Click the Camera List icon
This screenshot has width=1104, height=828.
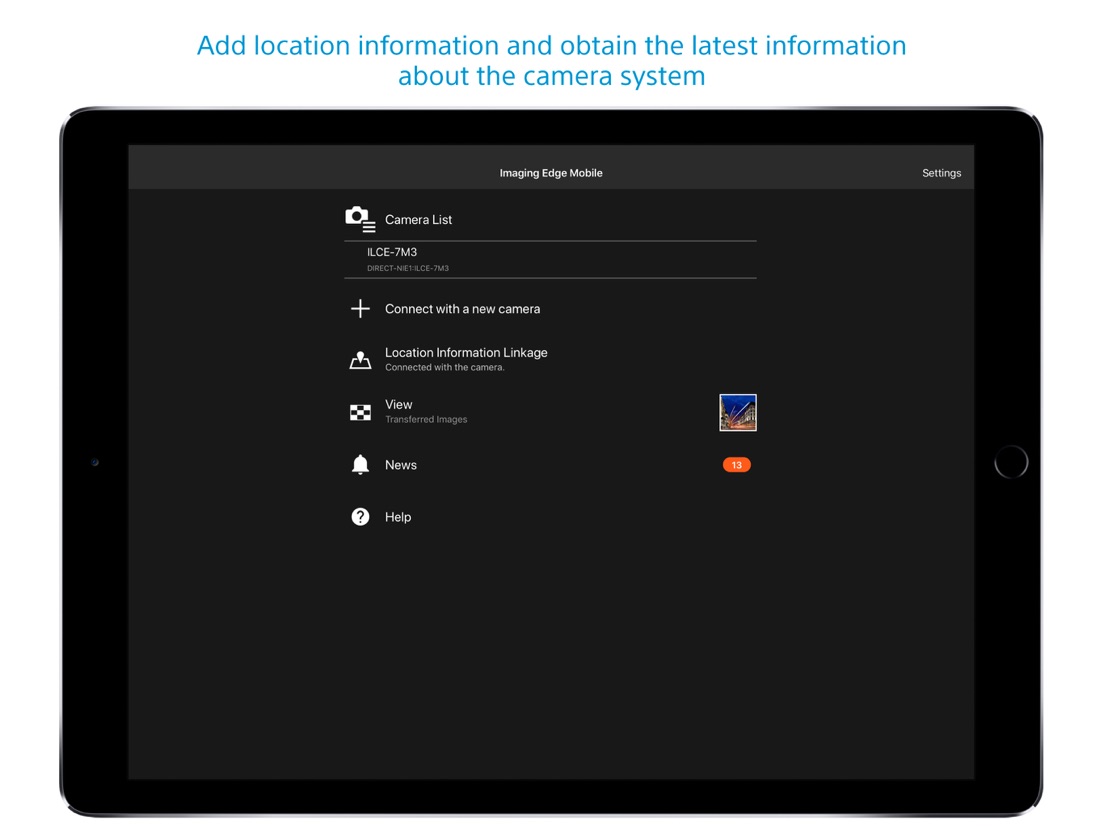[360, 220]
